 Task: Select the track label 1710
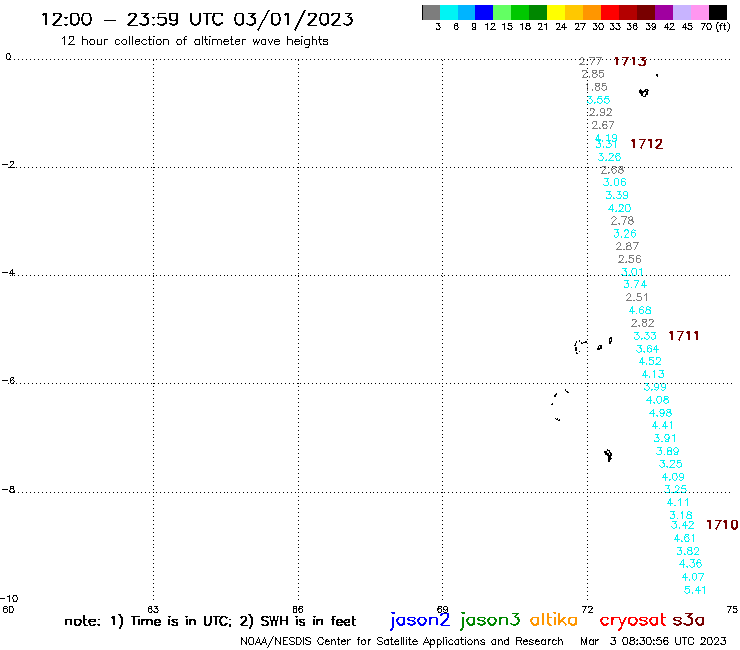(722, 525)
